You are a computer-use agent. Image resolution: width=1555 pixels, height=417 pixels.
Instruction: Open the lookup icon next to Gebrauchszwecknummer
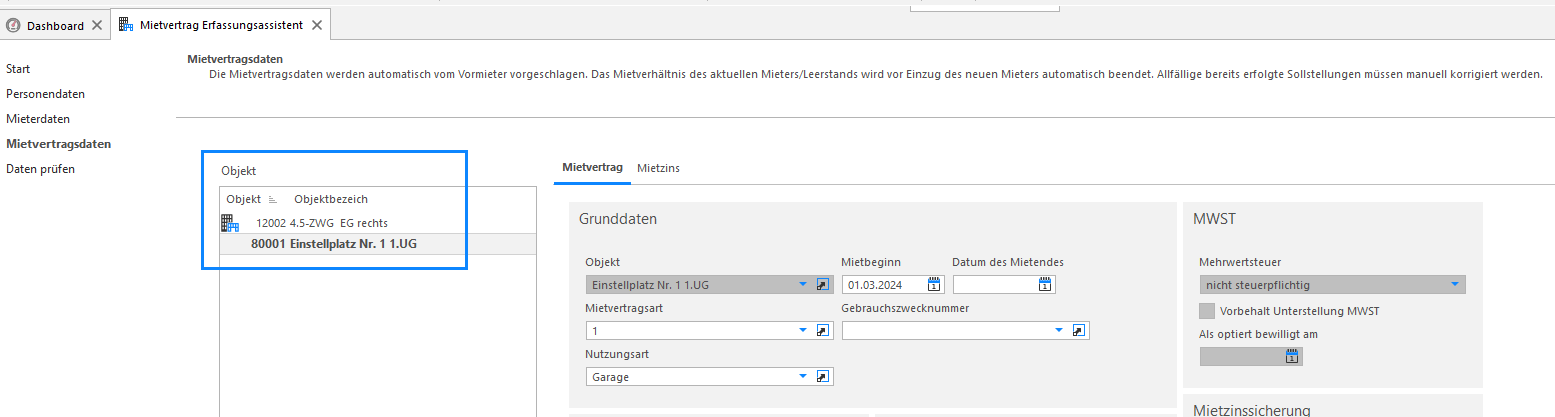point(1079,330)
